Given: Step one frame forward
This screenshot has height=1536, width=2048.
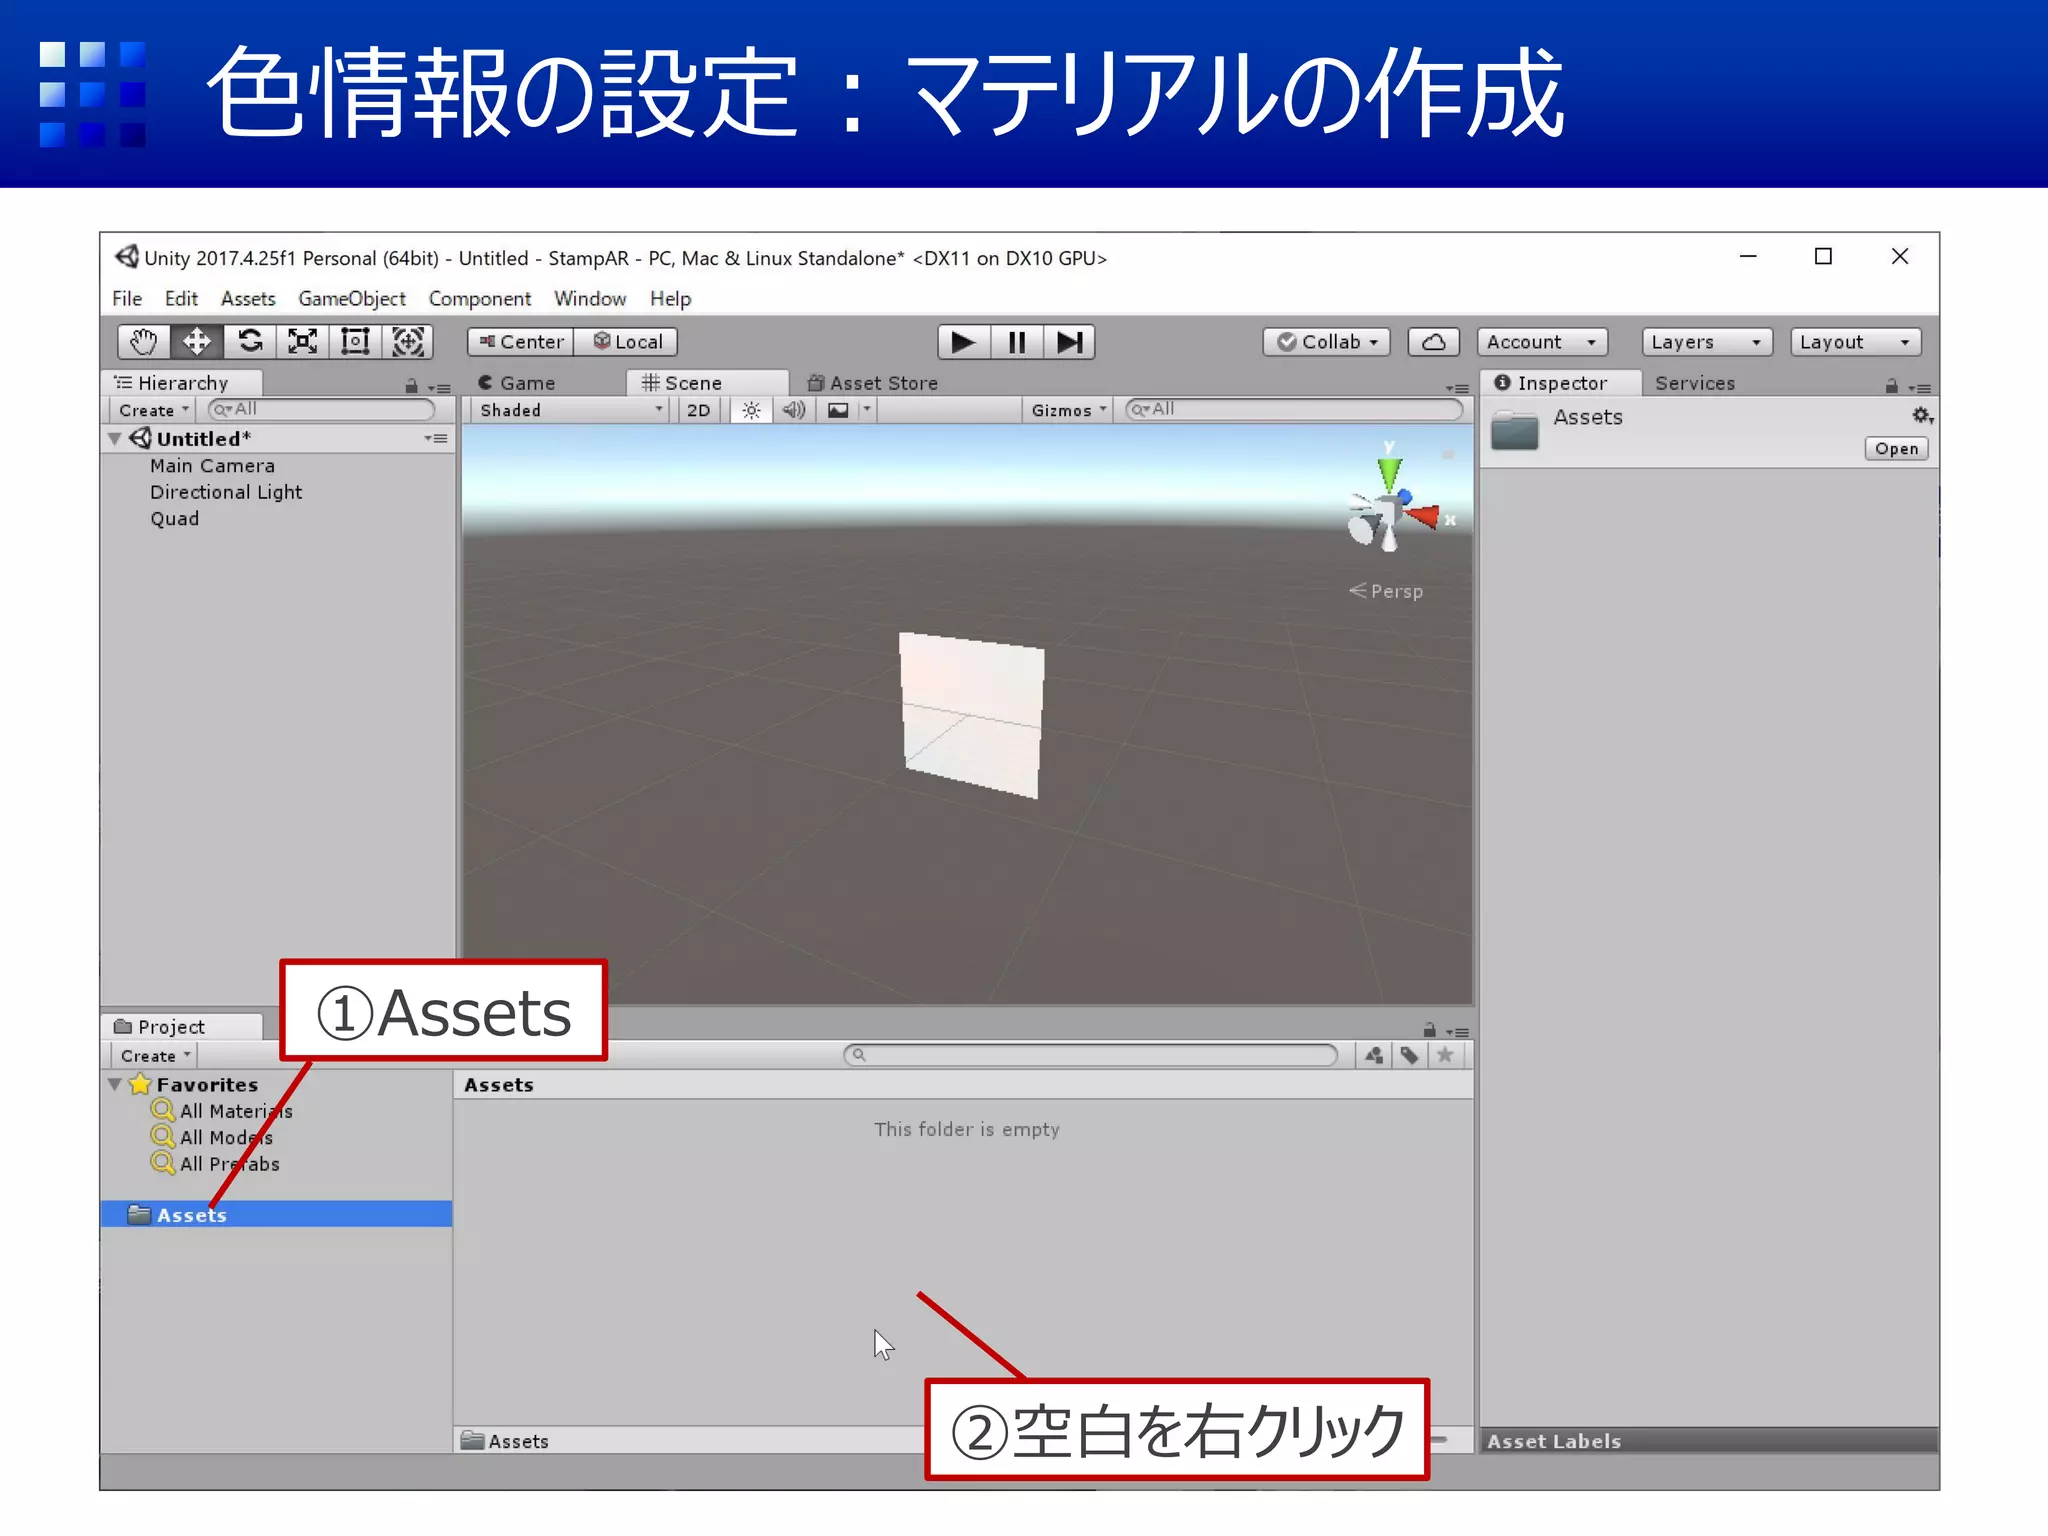Looking at the screenshot, I should 1069,342.
